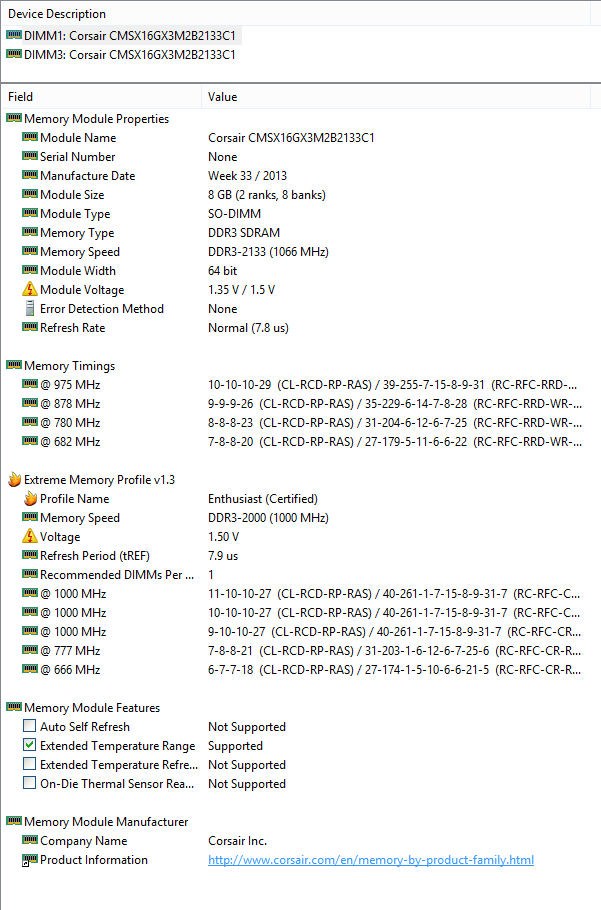Screen dimensions: 601x910
Task: Click the Memory Module Manufacturer group icon
Action: [x=14, y=821]
